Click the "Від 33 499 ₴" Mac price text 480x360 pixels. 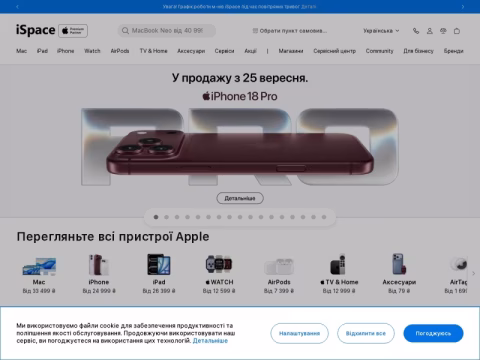39,291
